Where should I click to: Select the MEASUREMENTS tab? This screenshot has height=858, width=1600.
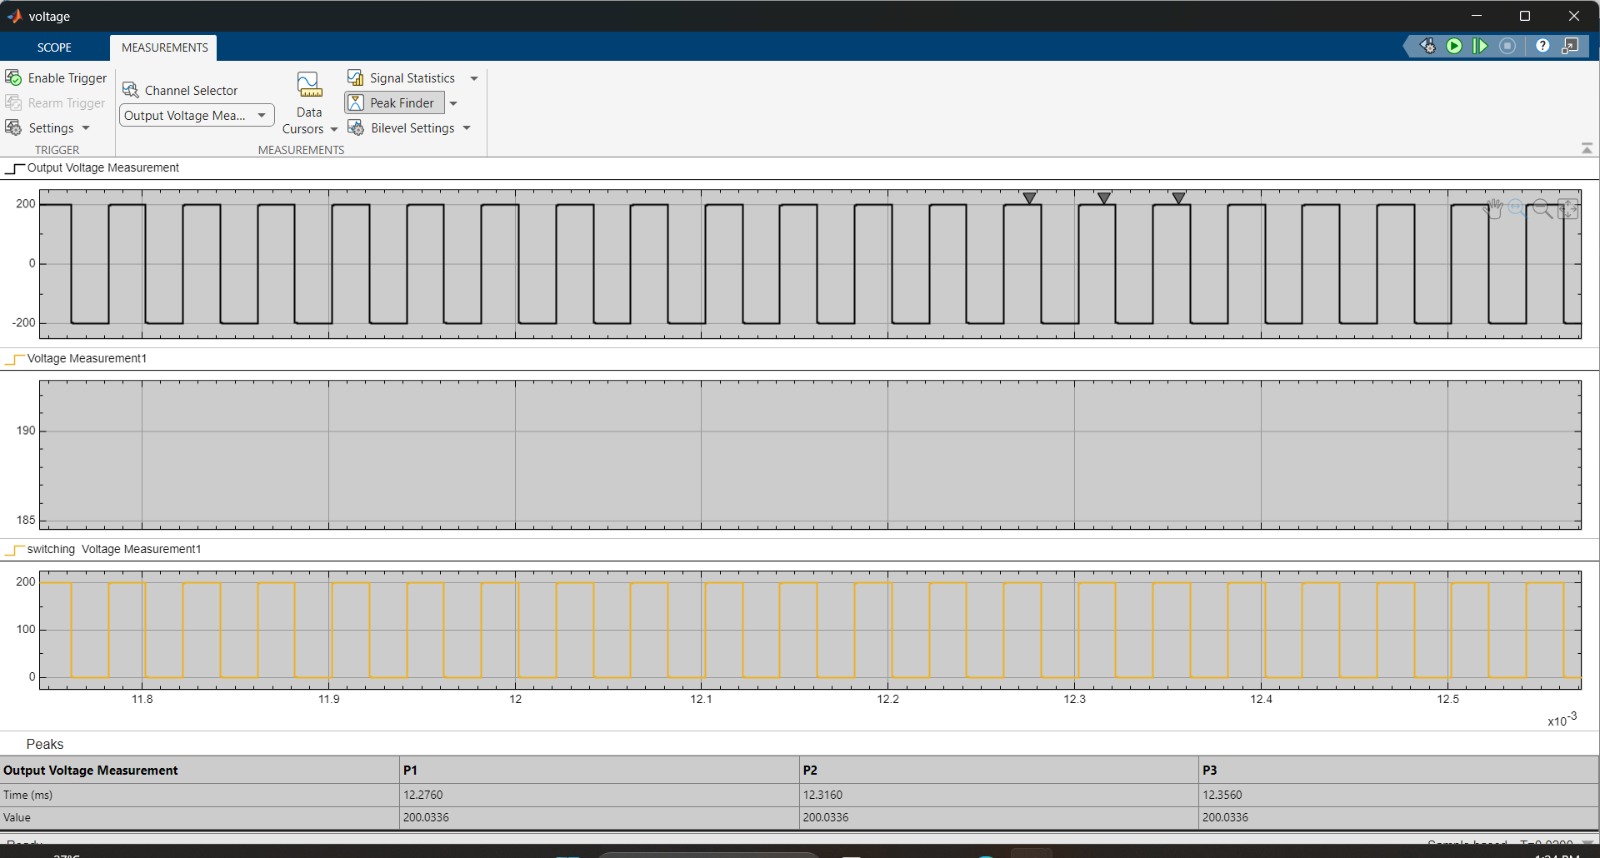coord(165,47)
